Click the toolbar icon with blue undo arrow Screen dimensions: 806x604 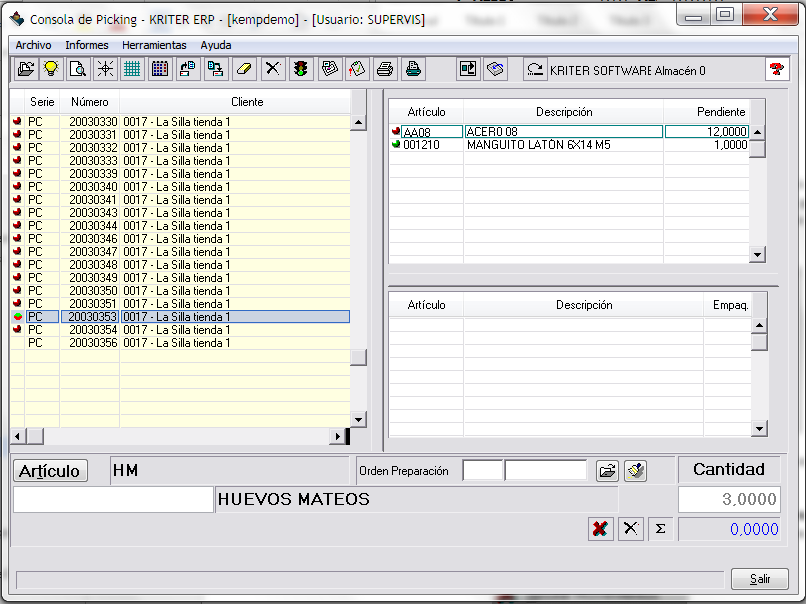click(x=496, y=69)
